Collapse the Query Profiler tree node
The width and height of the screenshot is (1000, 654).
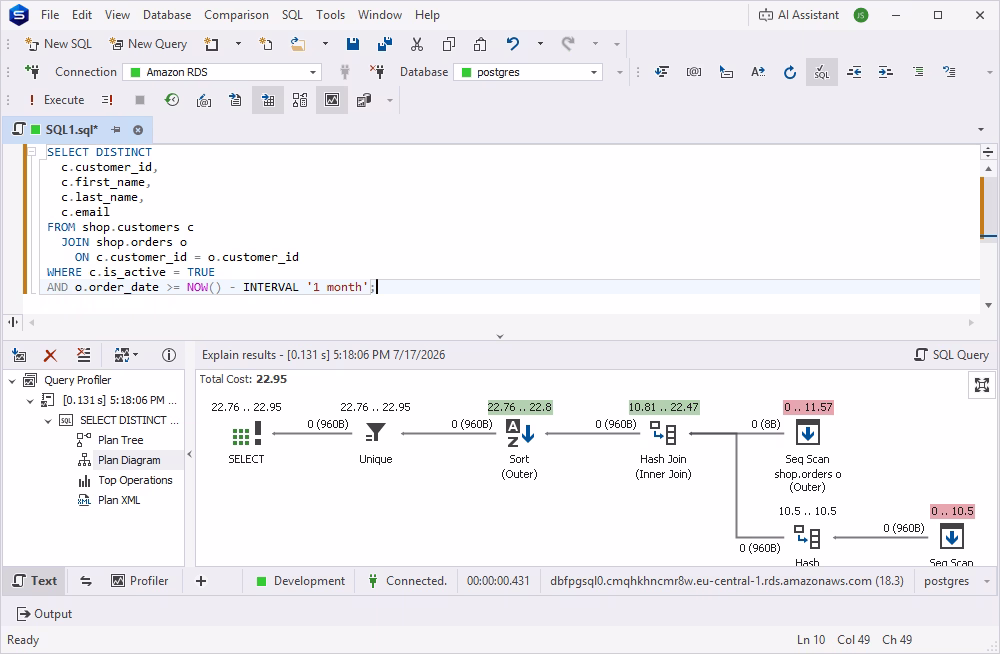click(x=12, y=380)
